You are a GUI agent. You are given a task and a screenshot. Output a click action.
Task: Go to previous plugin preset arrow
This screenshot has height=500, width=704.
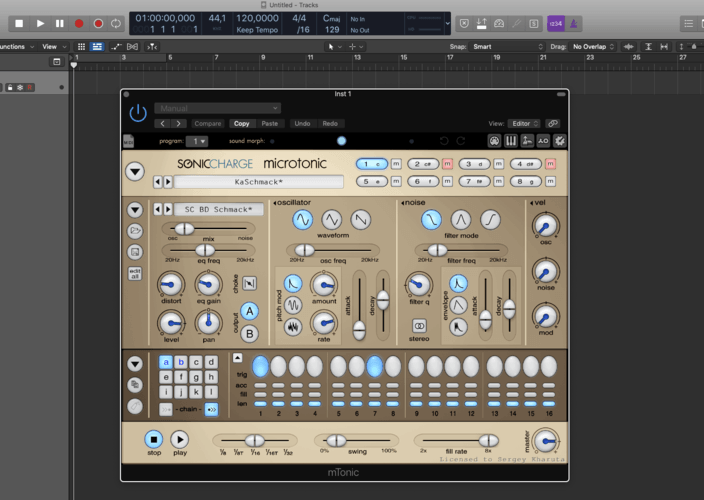coord(163,123)
